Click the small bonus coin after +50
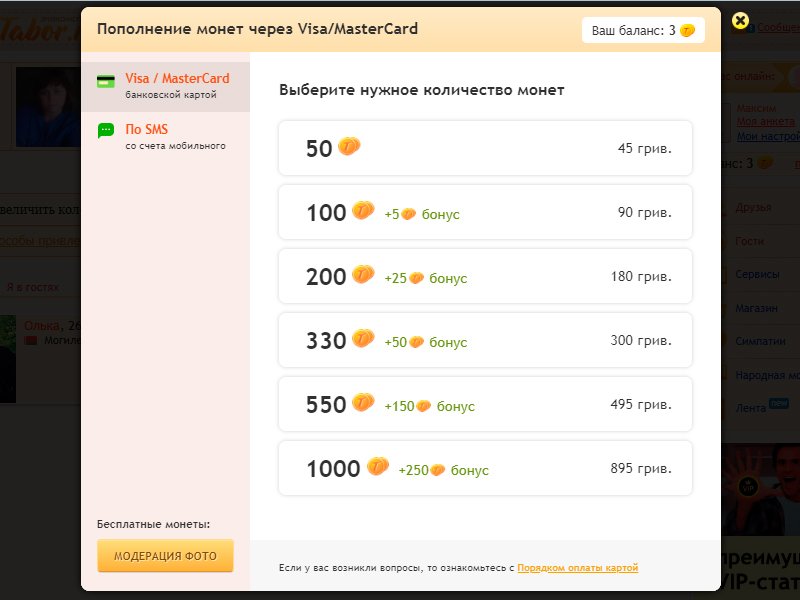 (x=416, y=342)
